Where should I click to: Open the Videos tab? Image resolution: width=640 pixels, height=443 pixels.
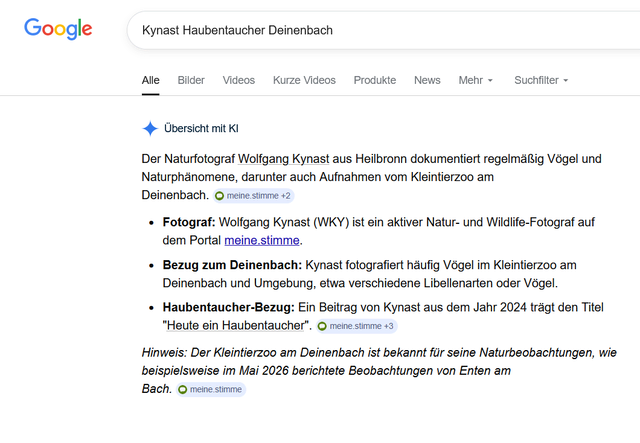click(239, 80)
